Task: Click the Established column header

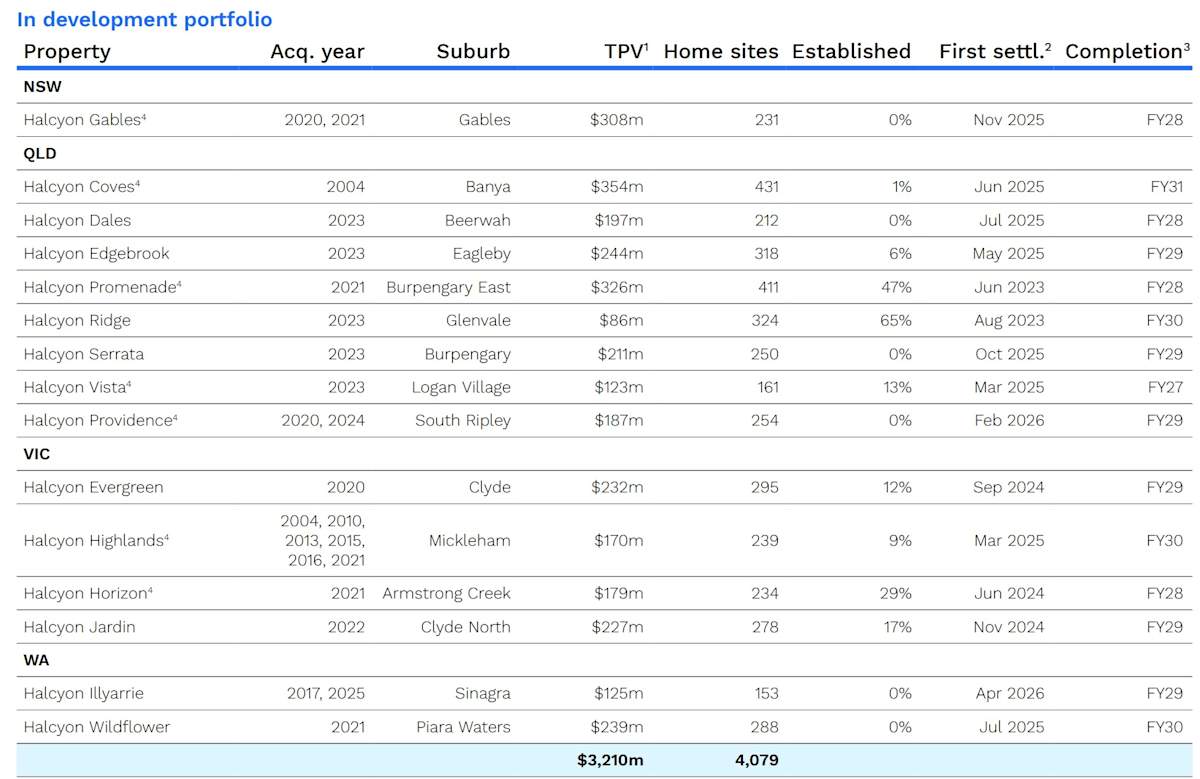Action: [851, 51]
